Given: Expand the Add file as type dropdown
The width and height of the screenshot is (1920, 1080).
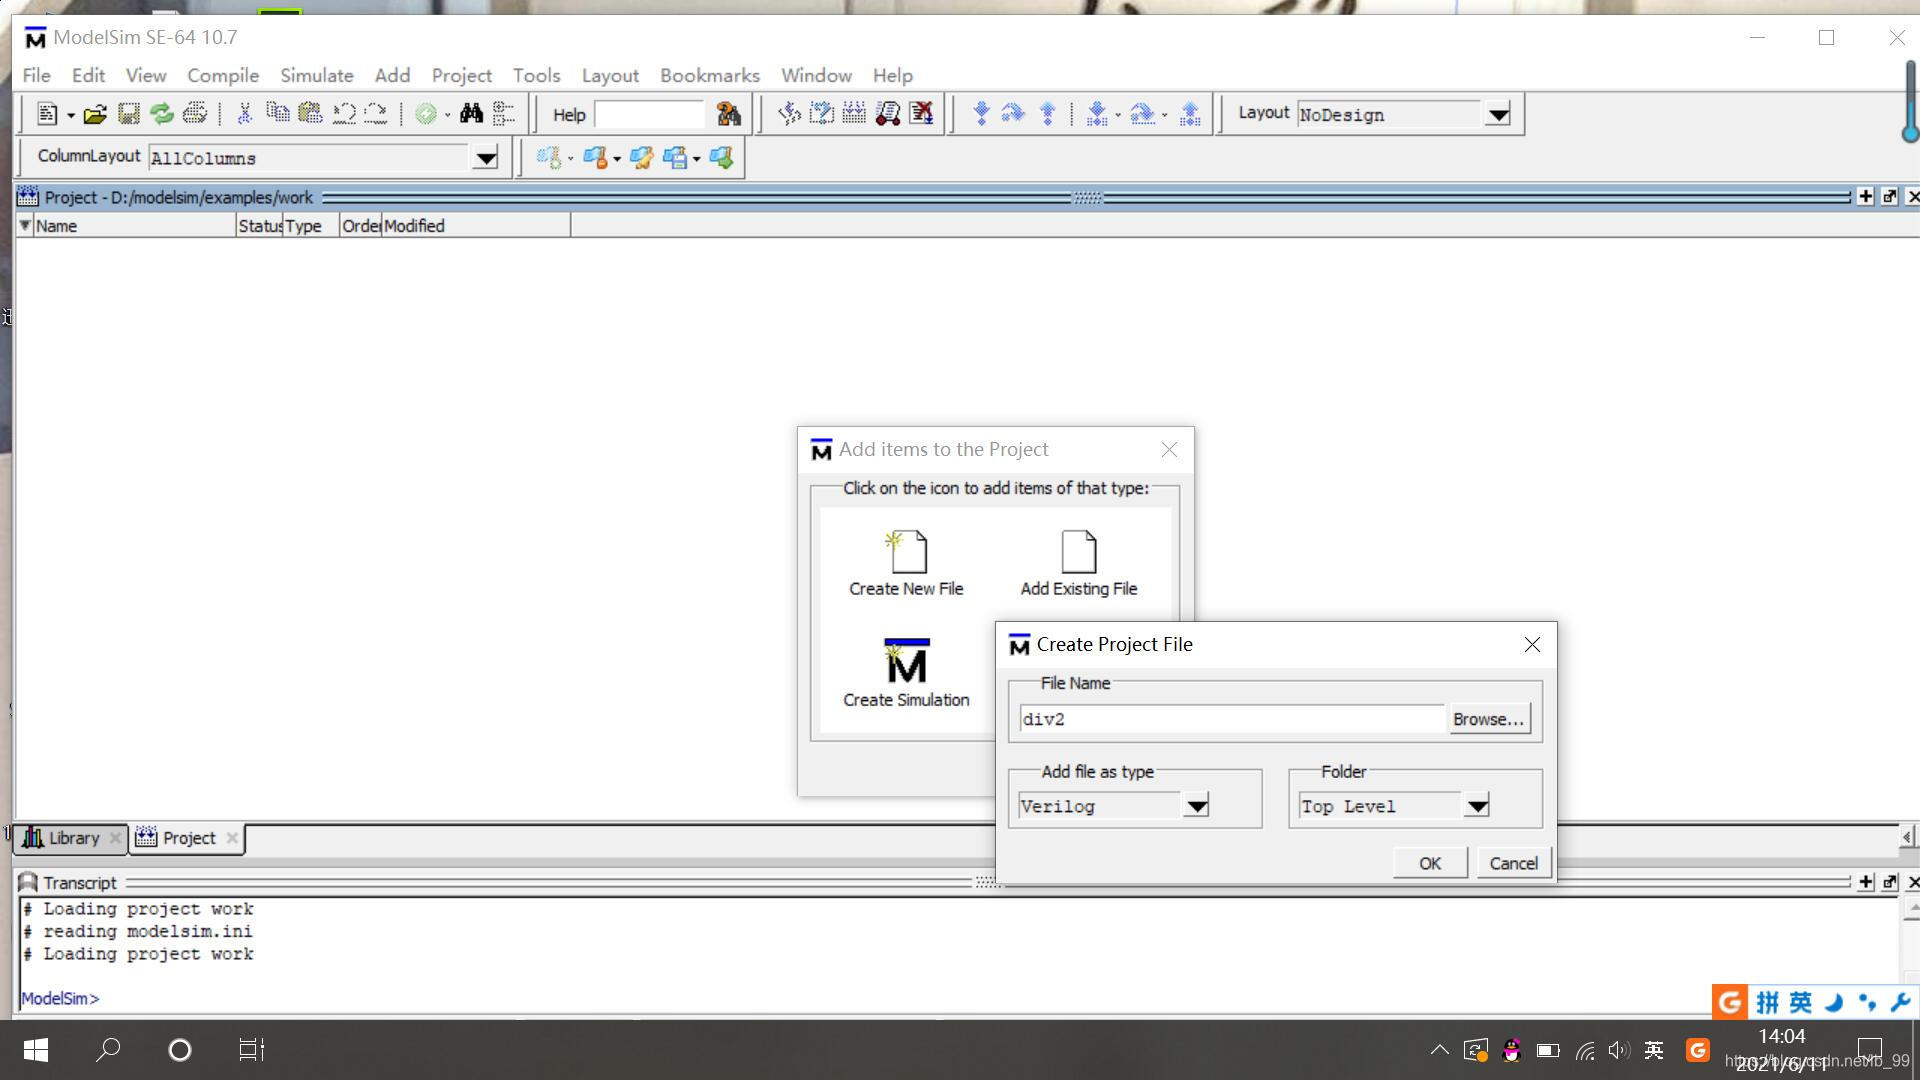Looking at the screenshot, I should (1197, 806).
